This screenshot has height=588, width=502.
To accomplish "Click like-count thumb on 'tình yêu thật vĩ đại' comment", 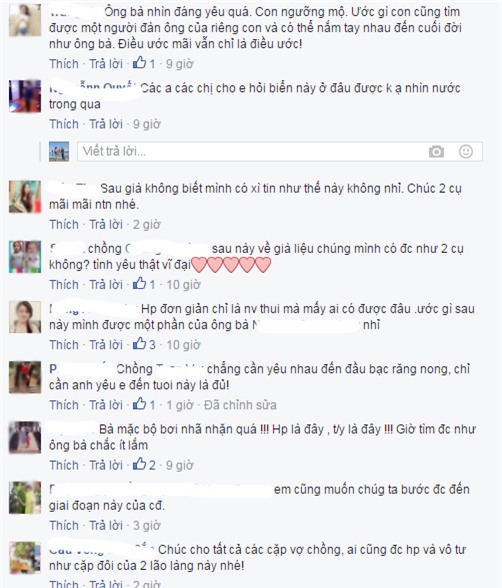I will point(139,284).
